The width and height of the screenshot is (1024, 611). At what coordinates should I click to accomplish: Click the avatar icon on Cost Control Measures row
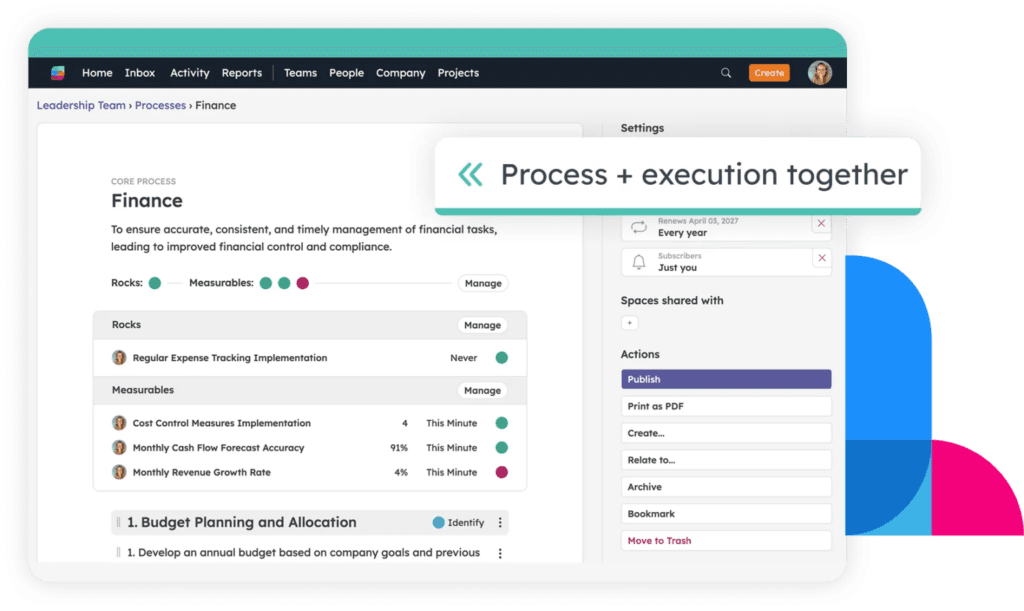pos(120,423)
